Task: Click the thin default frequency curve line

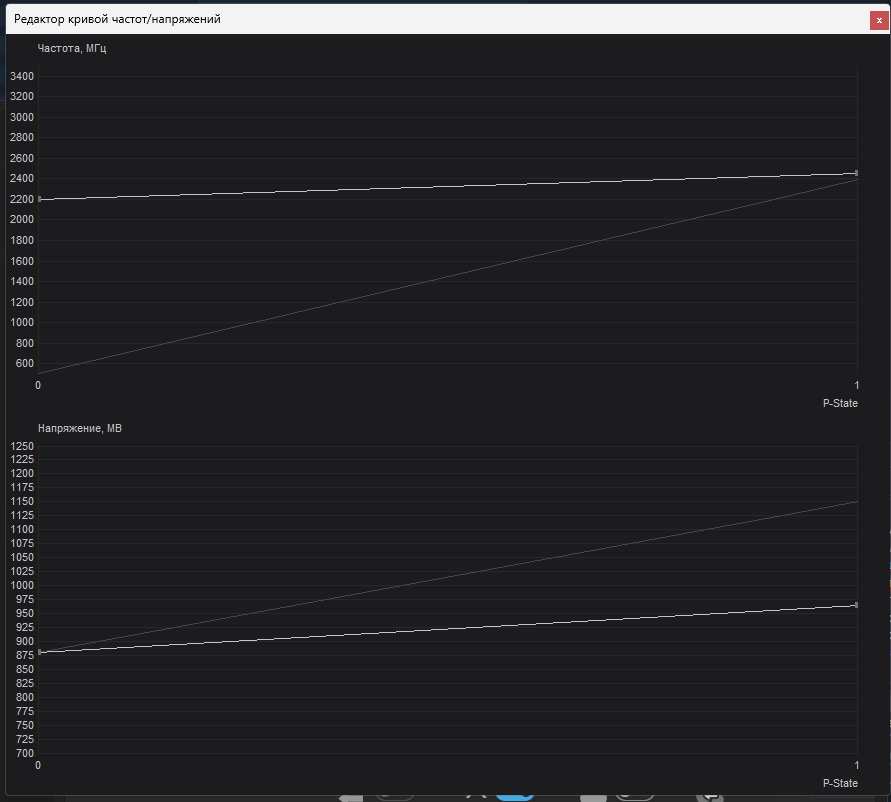Action: pos(448,276)
